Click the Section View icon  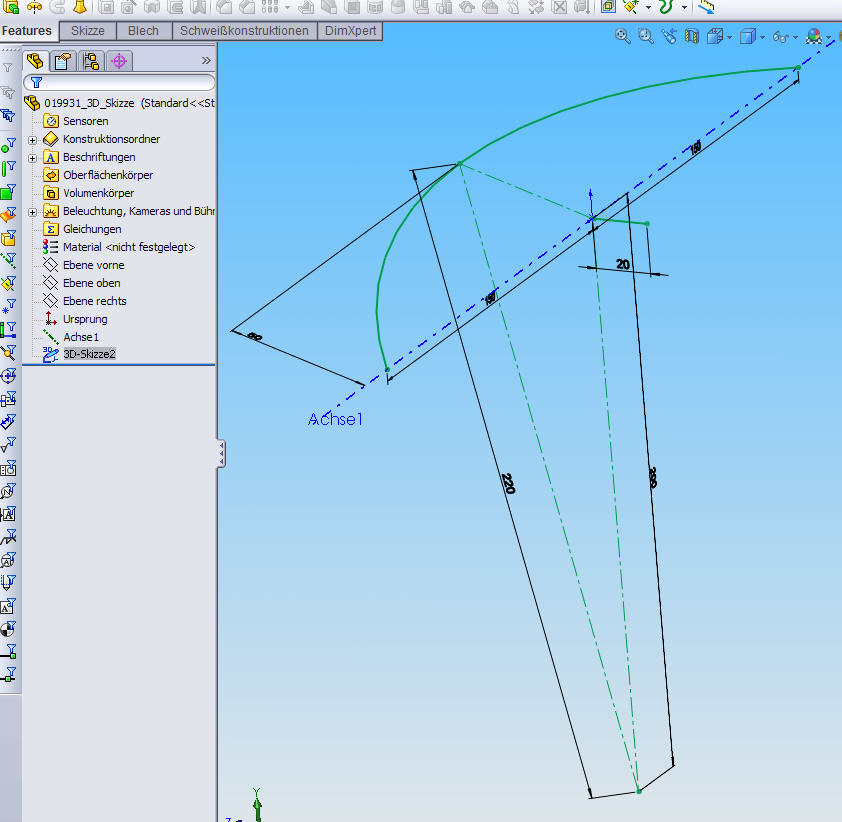point(692,37)
